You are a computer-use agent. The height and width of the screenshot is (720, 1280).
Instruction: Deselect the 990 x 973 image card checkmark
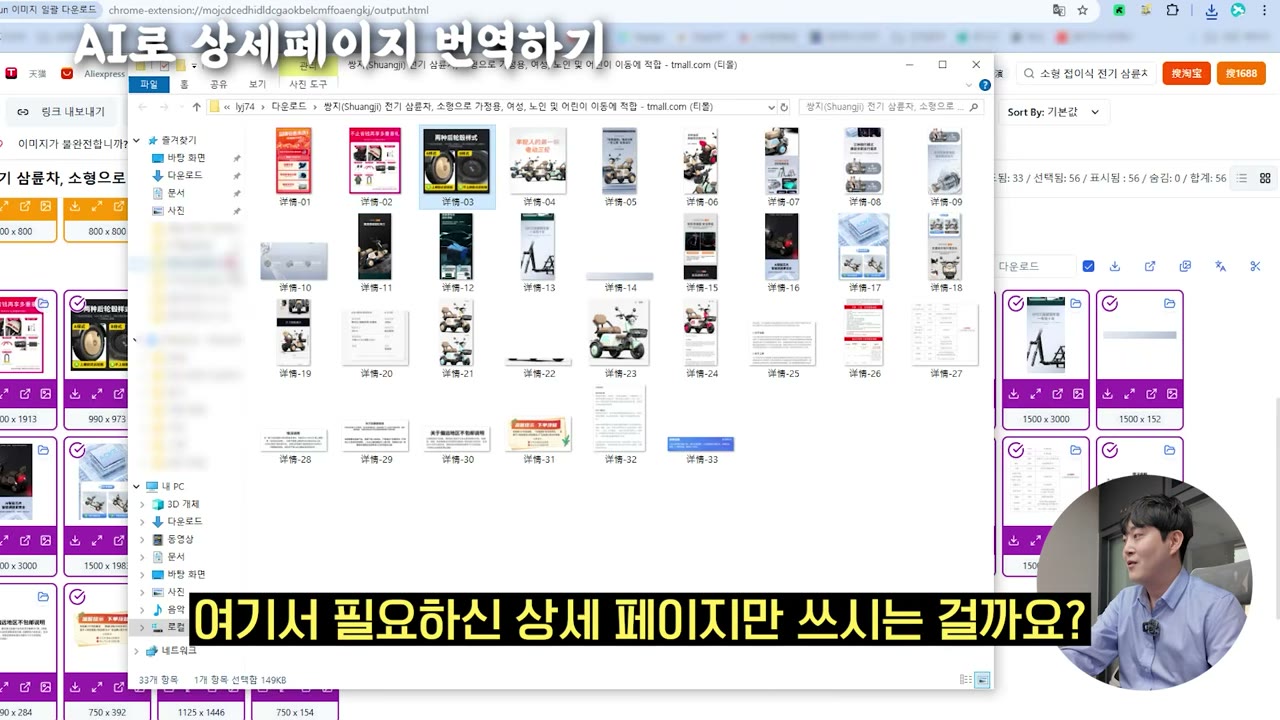pos(77,304)
